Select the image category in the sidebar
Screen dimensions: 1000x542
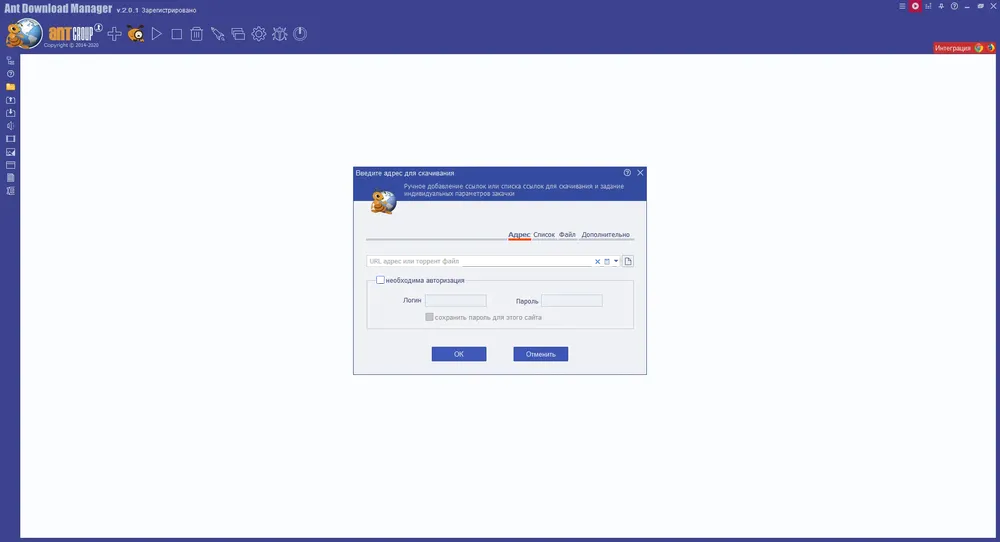tap(10, 152)
